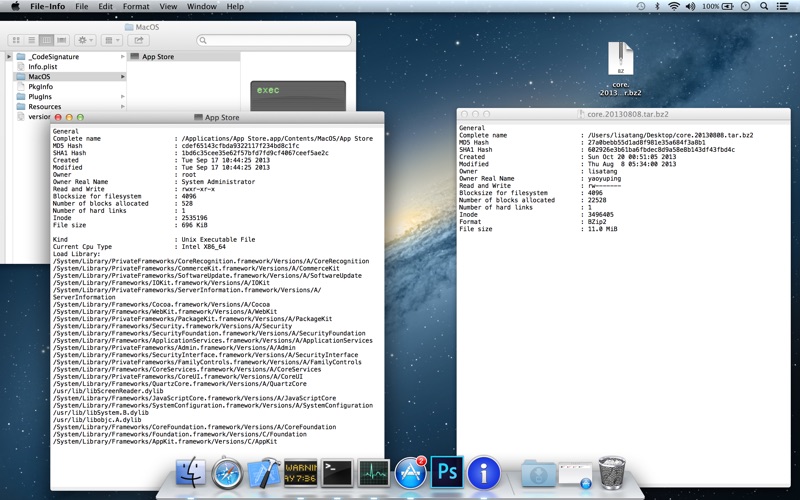Open Photoshop from the Dock

pyautogui.click(x=447, y=472)
